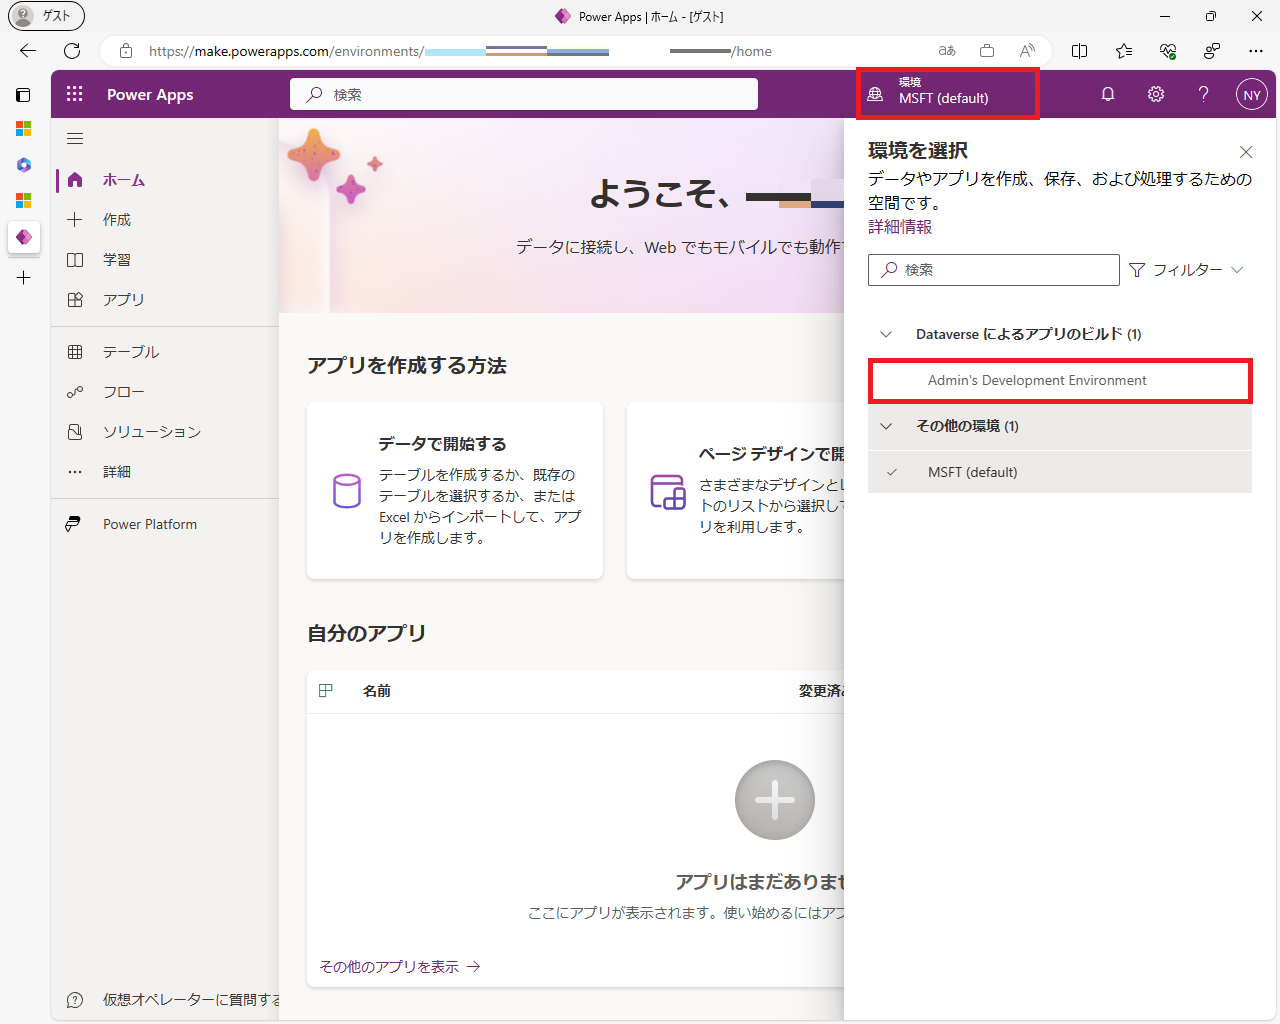Viewport: 1280px width, 1024px height.
Task: Click the browser address bar URL
Action: click(460, 51)
